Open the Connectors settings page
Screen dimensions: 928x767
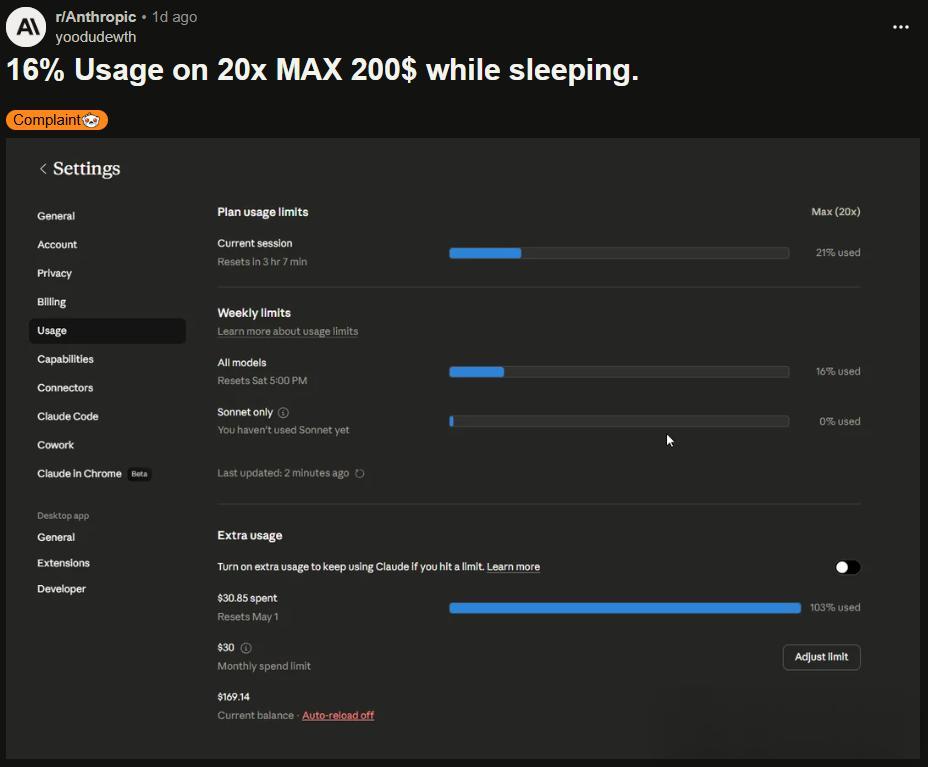point(65,388)
